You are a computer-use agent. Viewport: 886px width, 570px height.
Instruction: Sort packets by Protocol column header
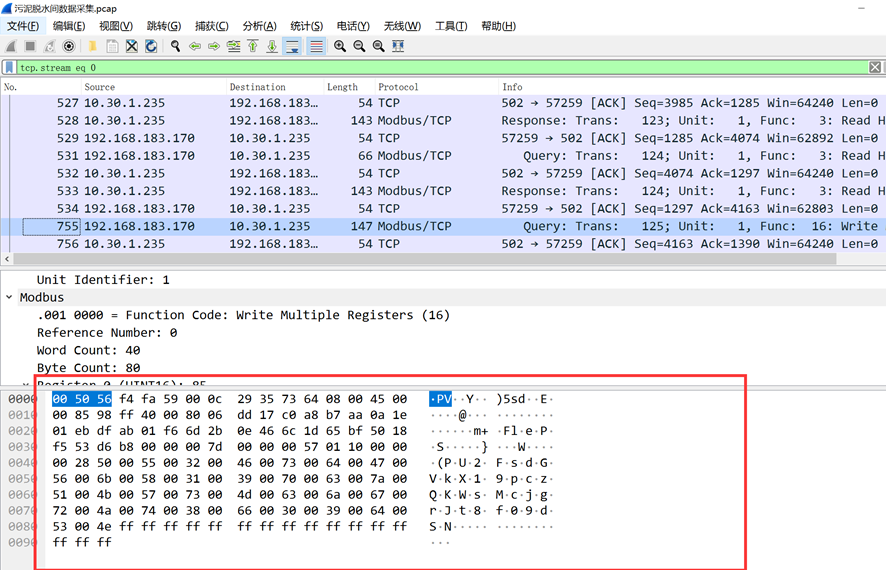coord(398,87)
